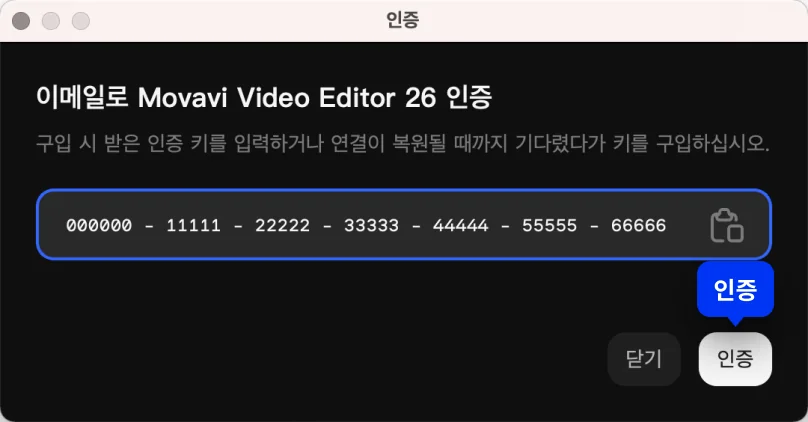Screen dimensions: 808x422
Task: Click the 이메일로 word in the heading
Action: coord(81,97)
